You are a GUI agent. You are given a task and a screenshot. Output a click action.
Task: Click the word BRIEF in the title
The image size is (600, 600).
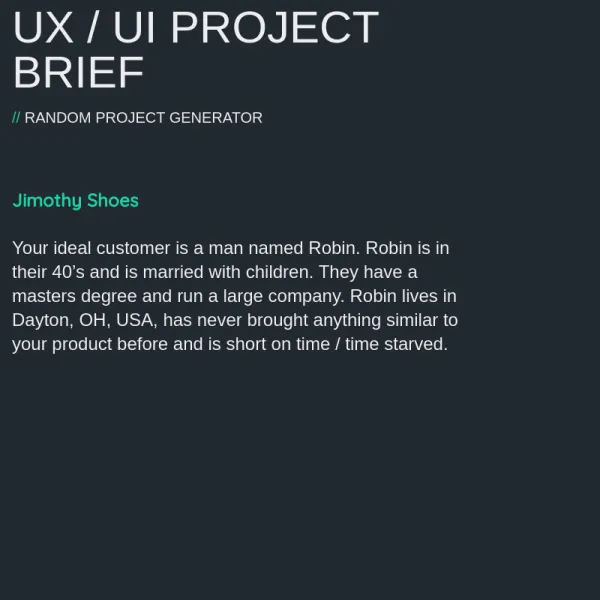pyautogui.click(x=78, y=73)
